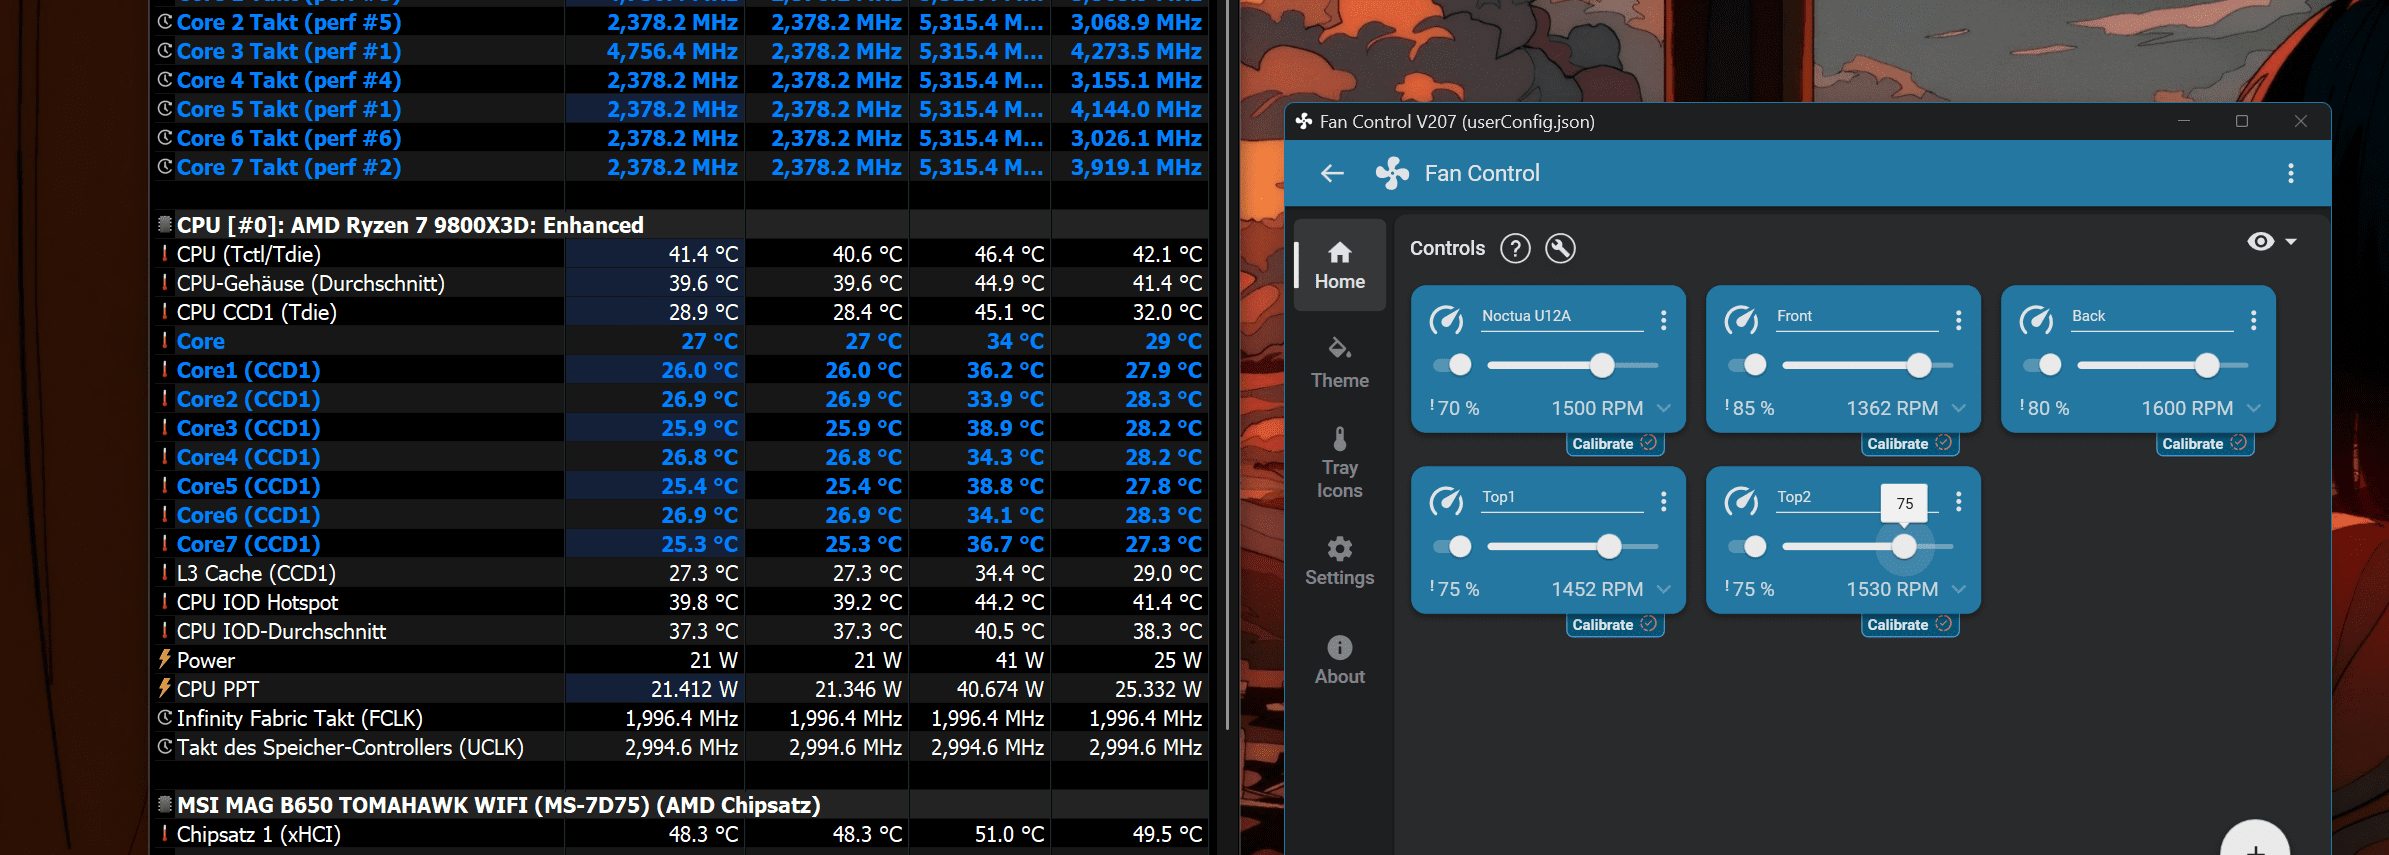Toggle manual control switch on Back card

point(2042,365)
